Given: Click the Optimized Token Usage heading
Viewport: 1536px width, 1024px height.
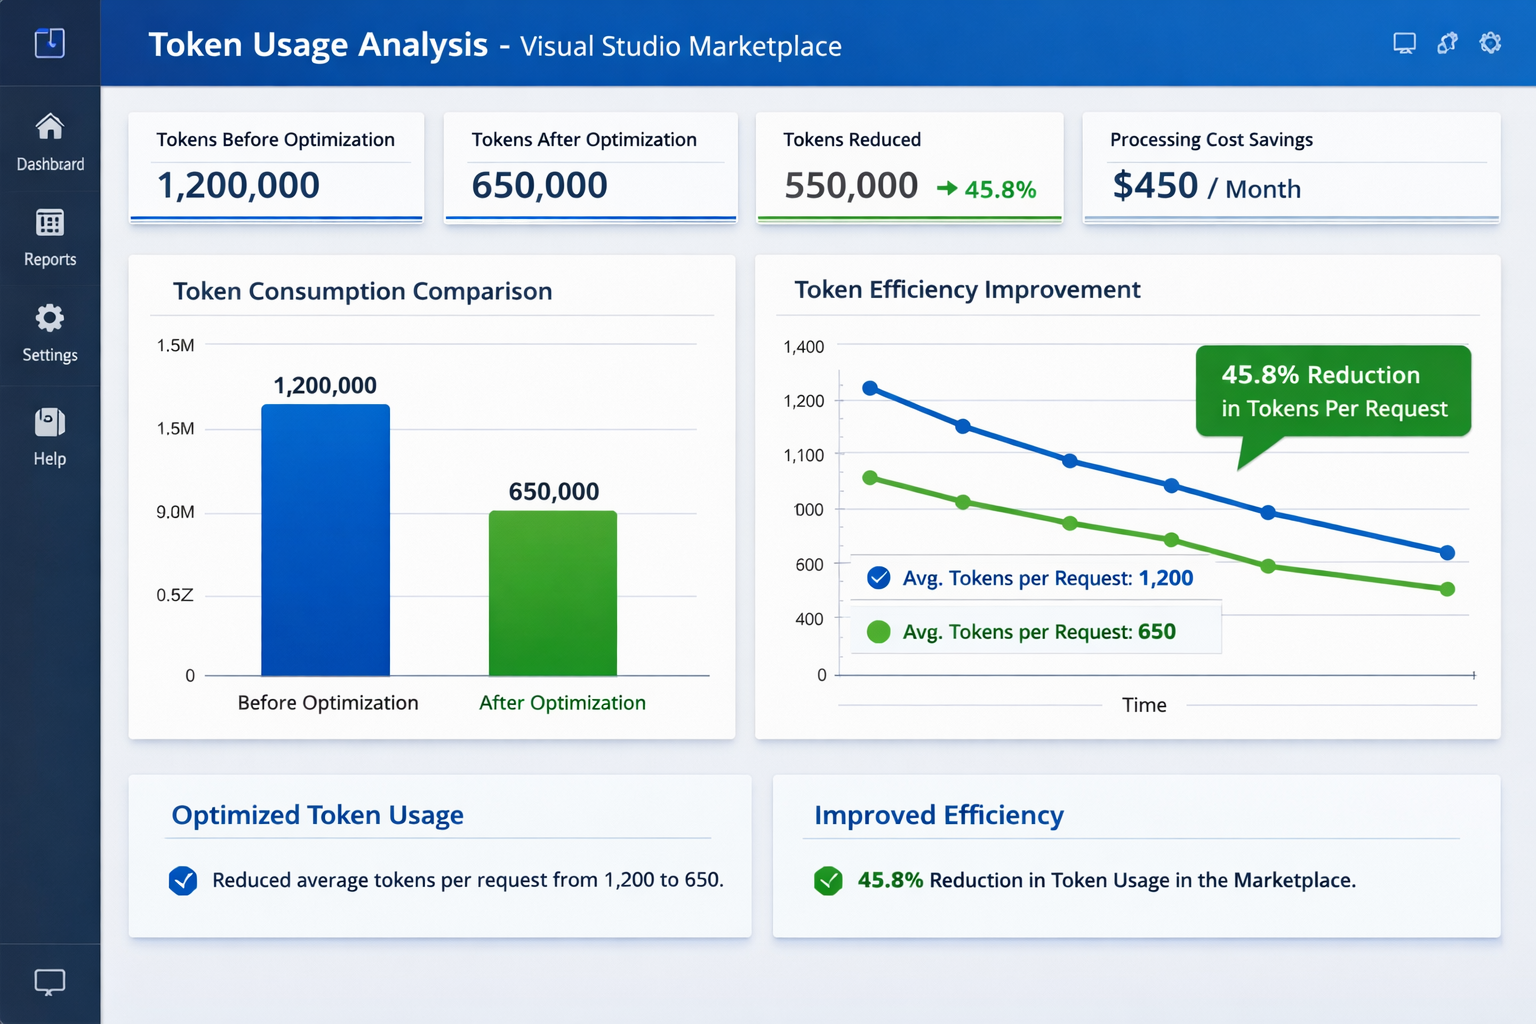Looking at the screenshot, I should coord(317,815).
